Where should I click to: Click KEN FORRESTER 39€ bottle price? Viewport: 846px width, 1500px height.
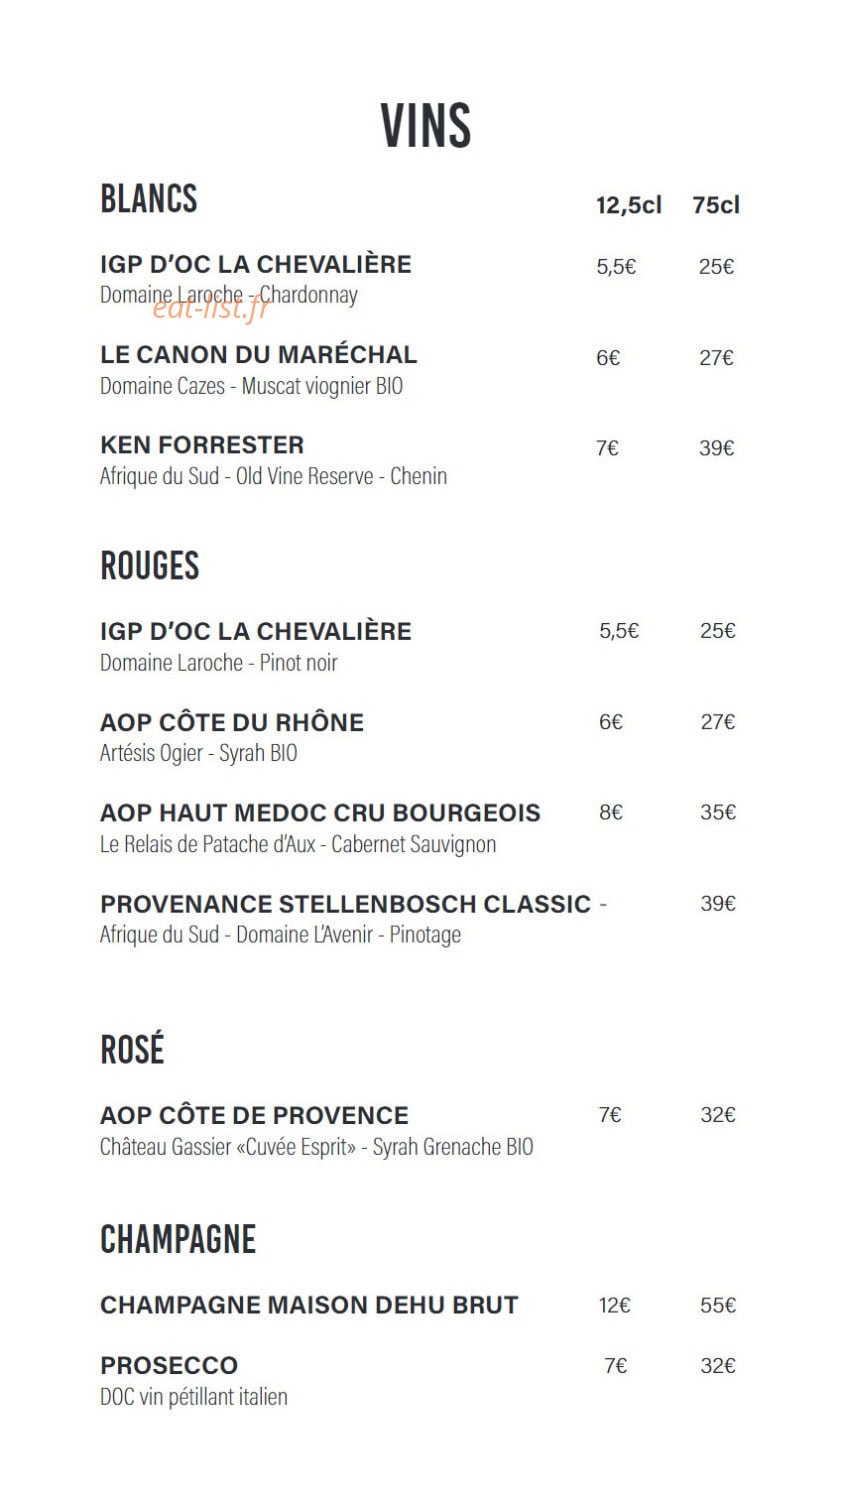pos(716,448)
